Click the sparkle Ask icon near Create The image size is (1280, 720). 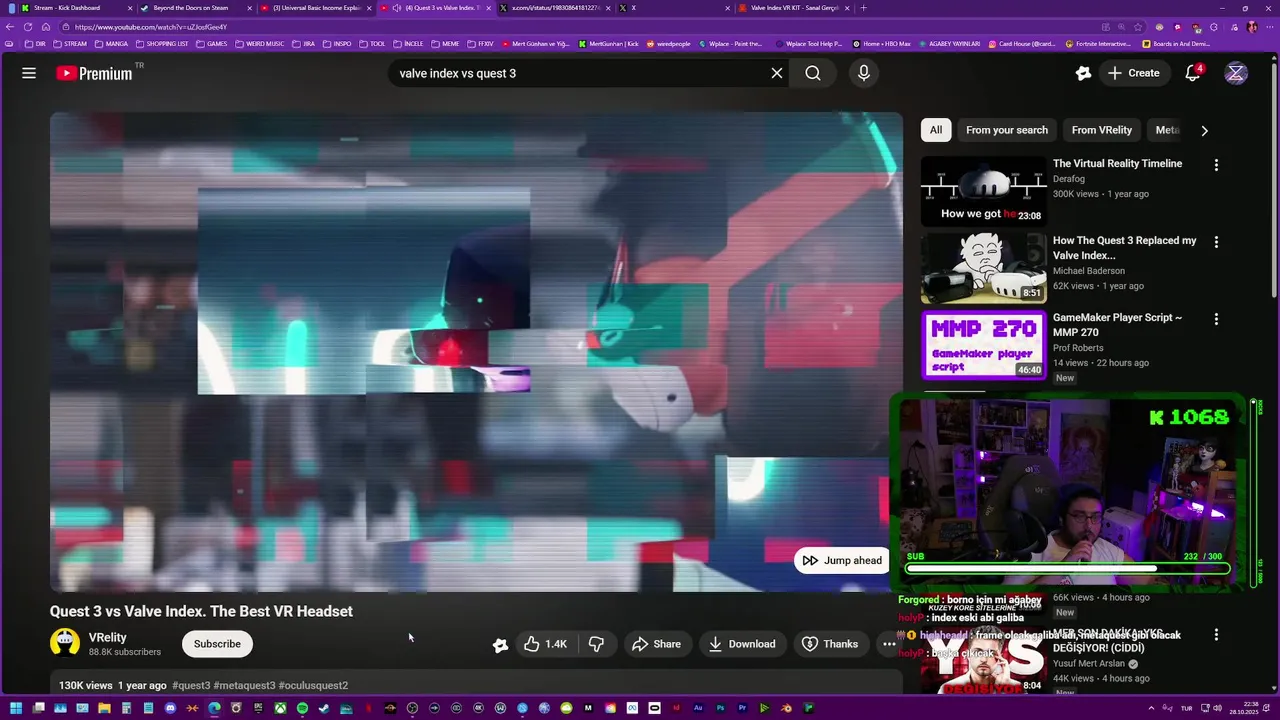(x=1083, y=73)
